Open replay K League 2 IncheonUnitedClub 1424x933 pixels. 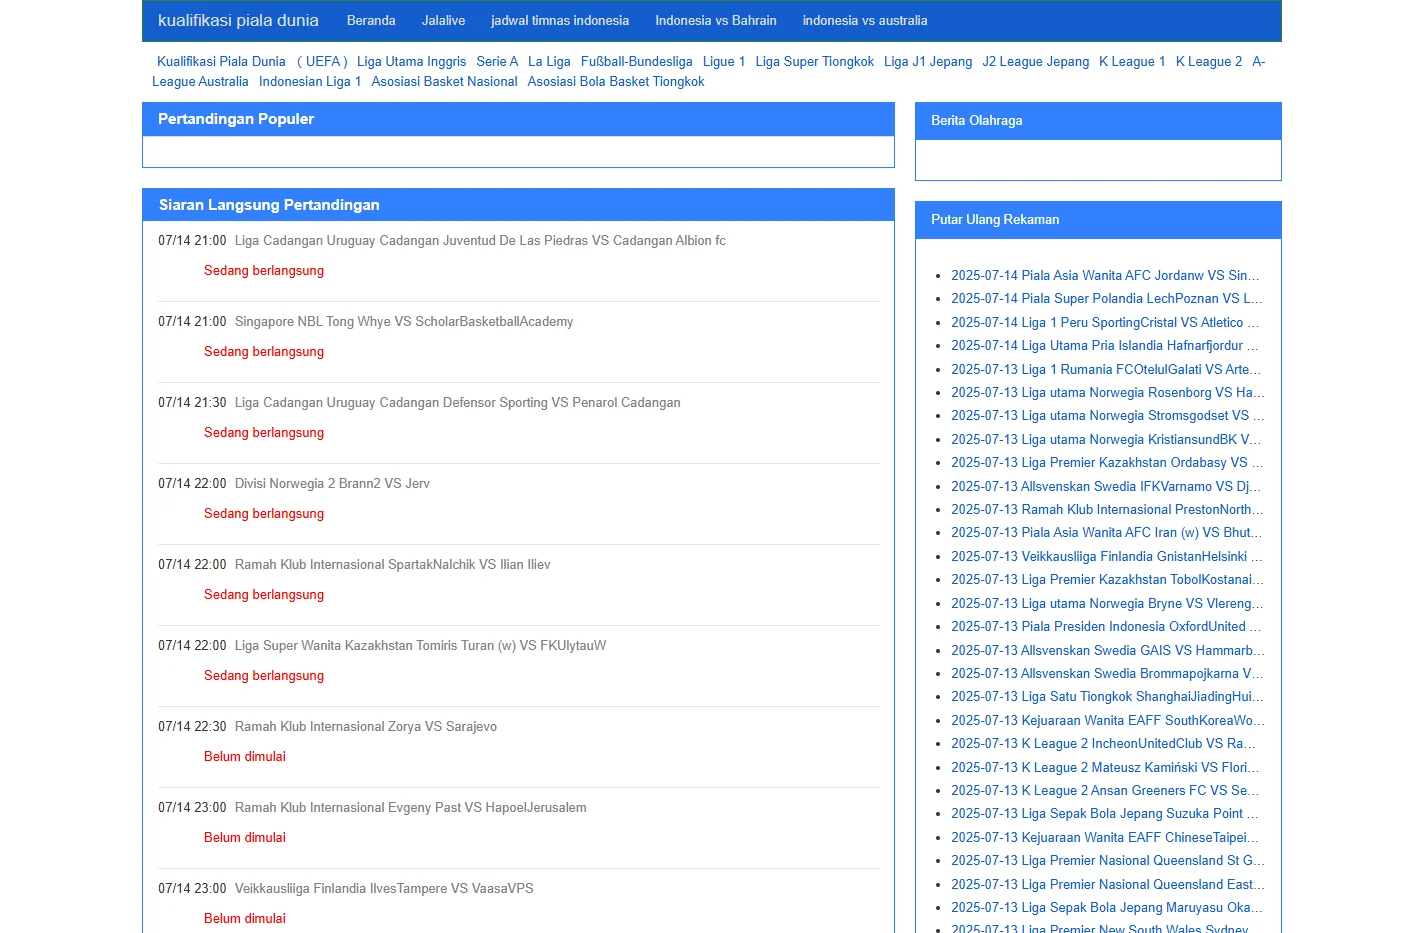pos(1103,743)
